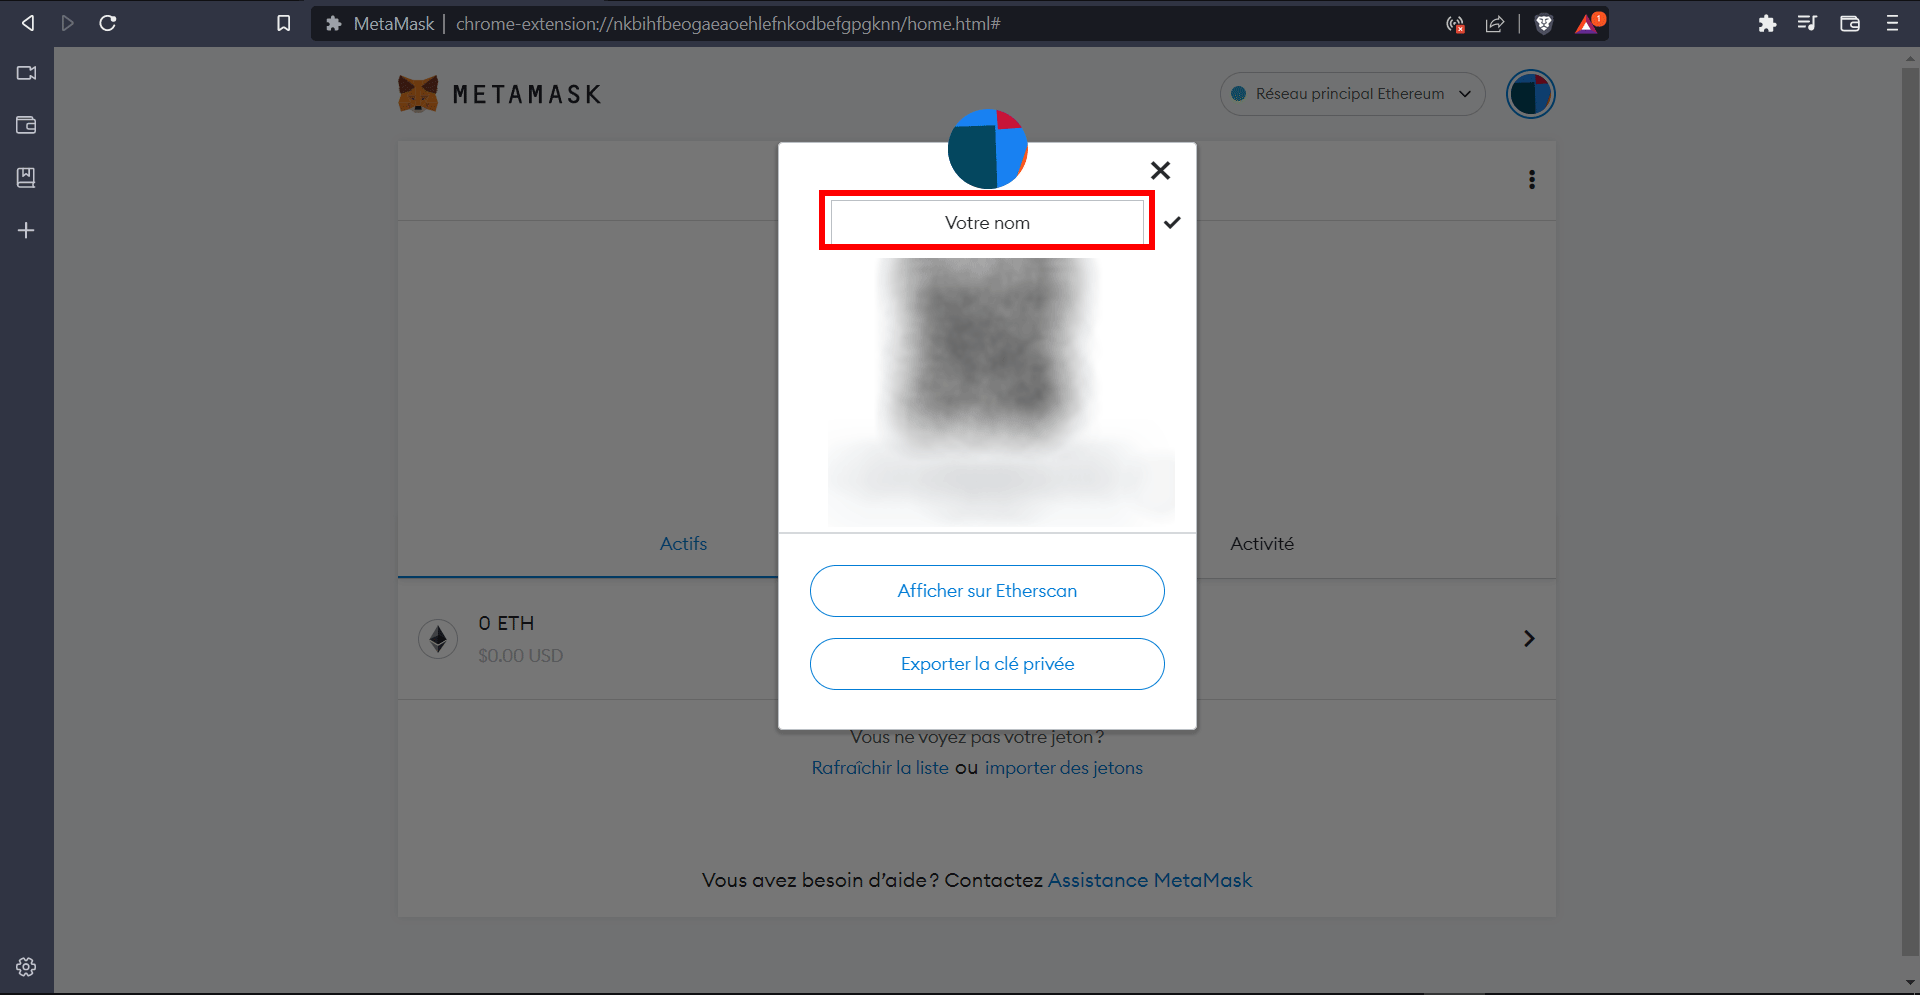Bookmark this page with the bookmark icon
Image resolution: width=1920 pixels, height=995 pixels.
pyautogui.click(x=284, y=23)
